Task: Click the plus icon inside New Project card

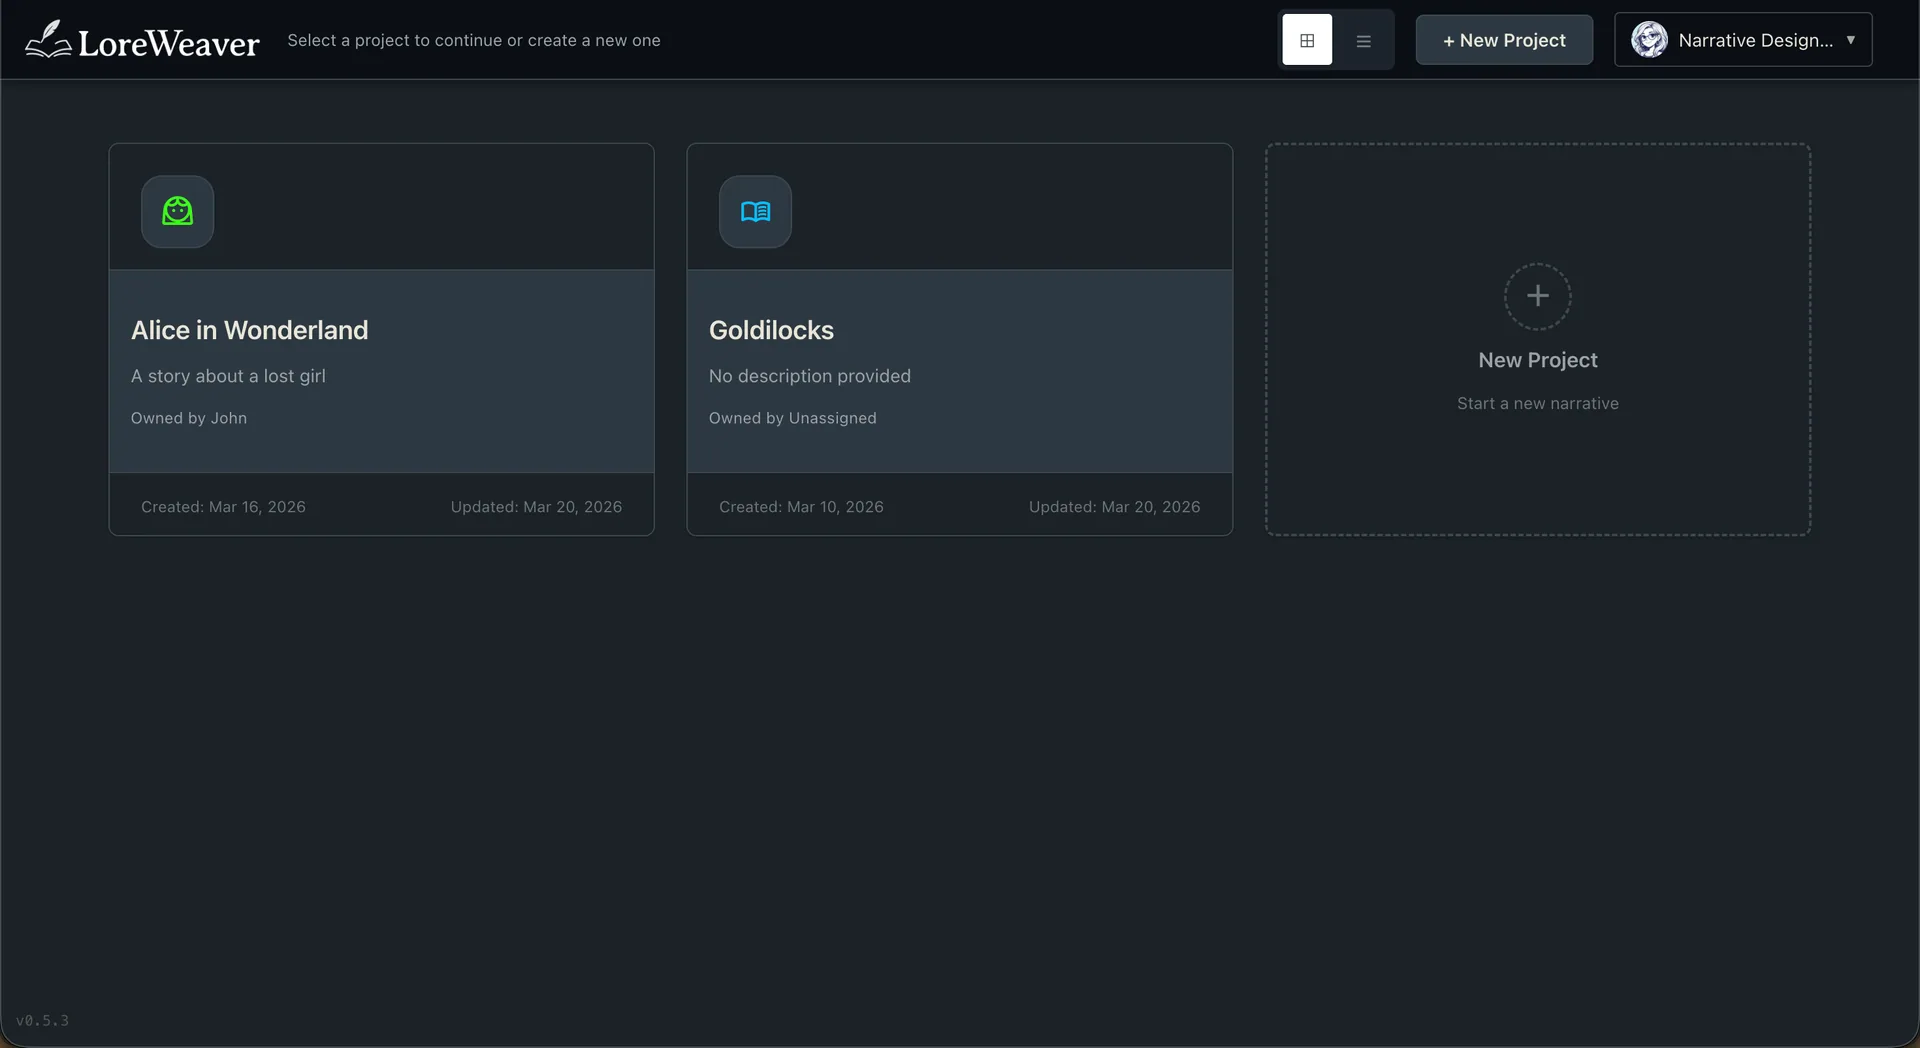Action: click(x=1537, y=296)
